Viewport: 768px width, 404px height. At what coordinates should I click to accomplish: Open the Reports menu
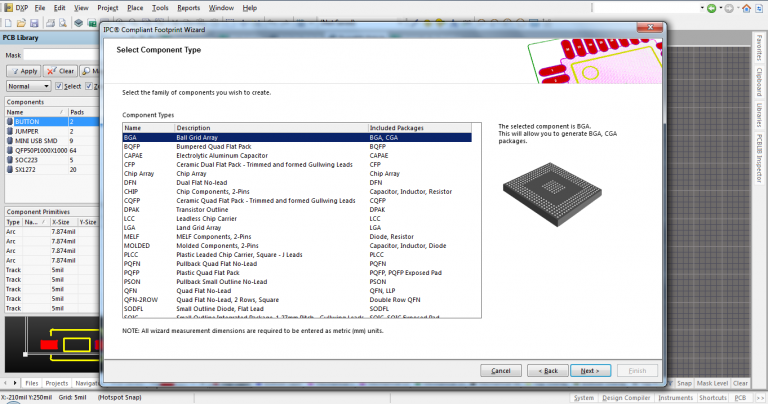tap(189, 8)
